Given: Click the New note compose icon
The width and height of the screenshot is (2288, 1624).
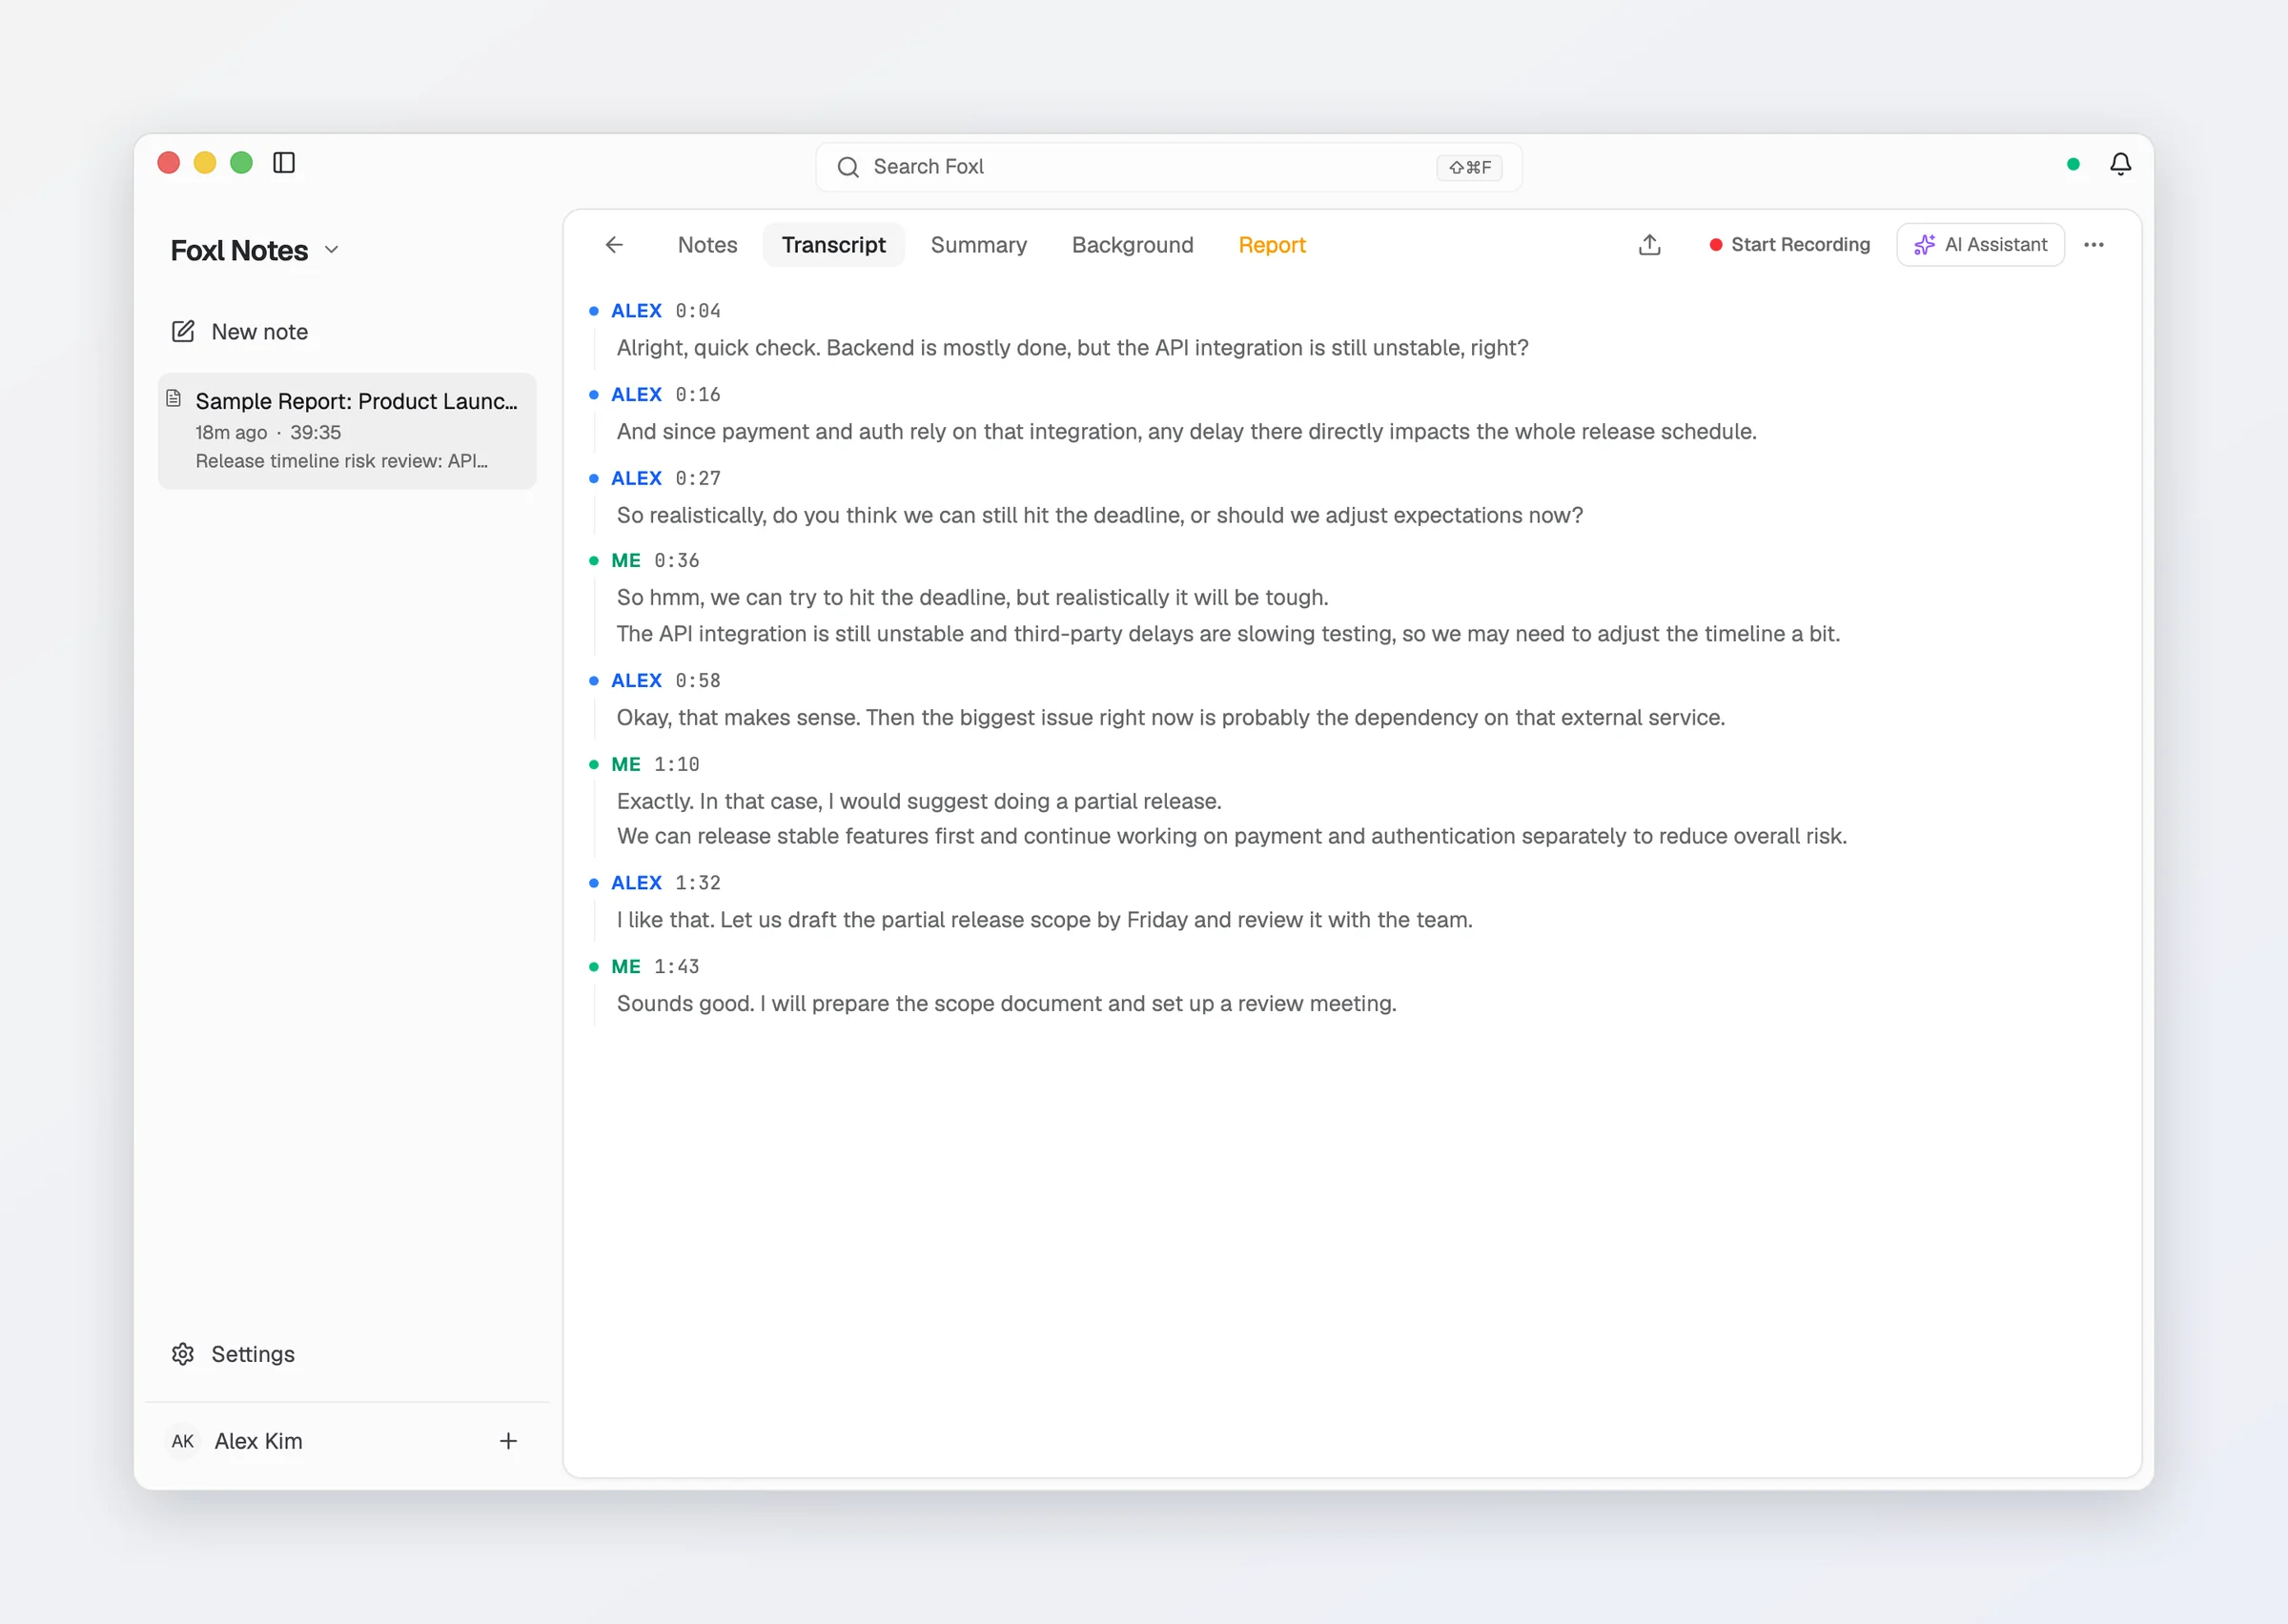Looking at the screenshot, I should [183, 332].
